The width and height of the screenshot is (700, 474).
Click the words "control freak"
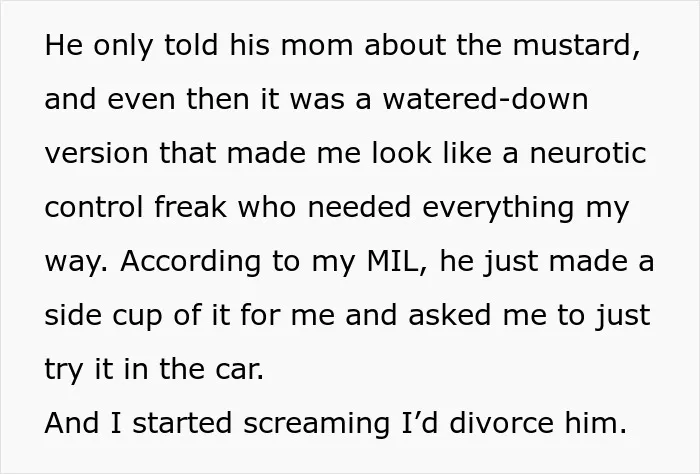[135, 207]
